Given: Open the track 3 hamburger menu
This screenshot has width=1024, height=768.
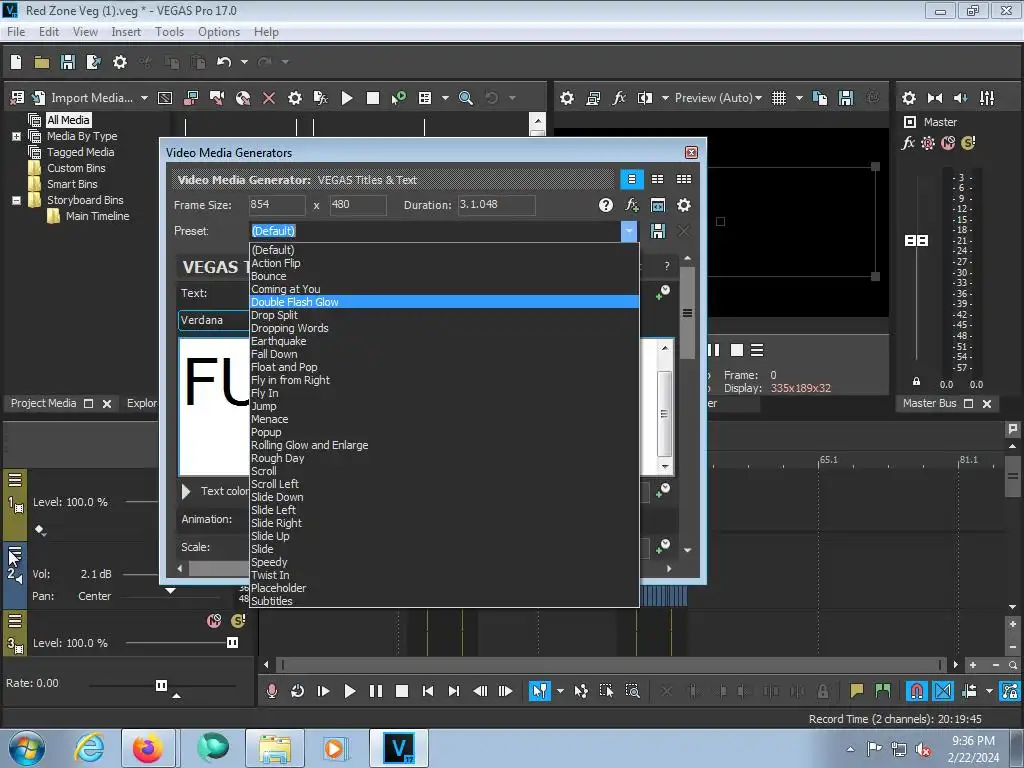Looking at the screenshot, I should click(14, 621).
